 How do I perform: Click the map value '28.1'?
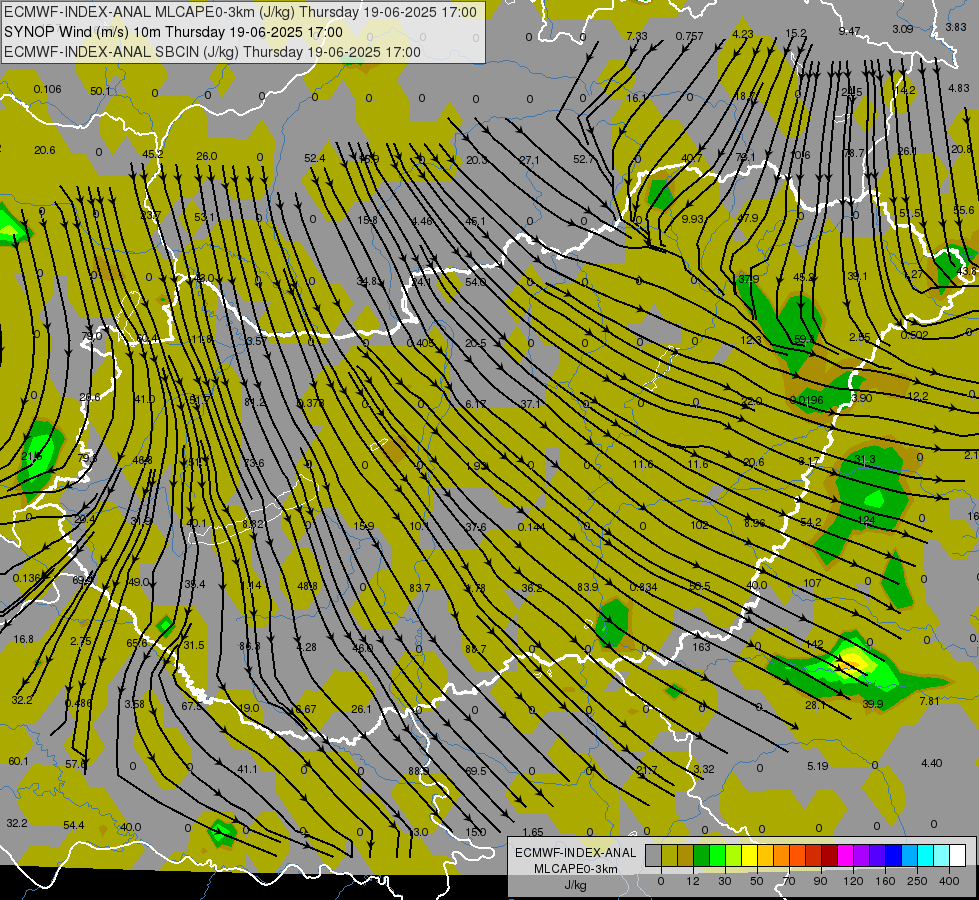coord(815,706)
